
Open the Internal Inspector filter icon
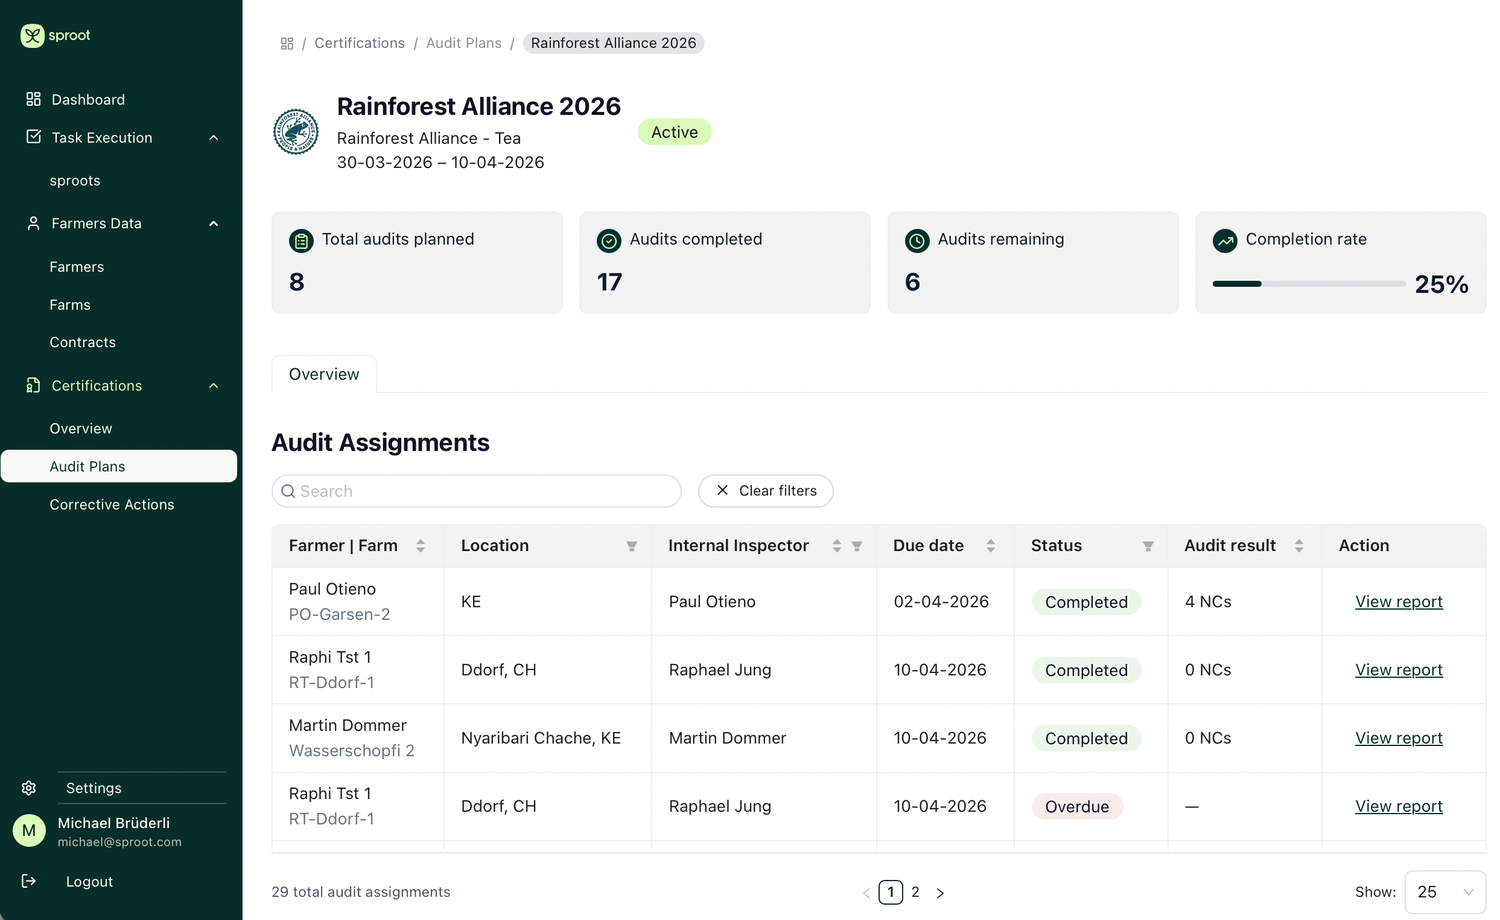(857, 546)
